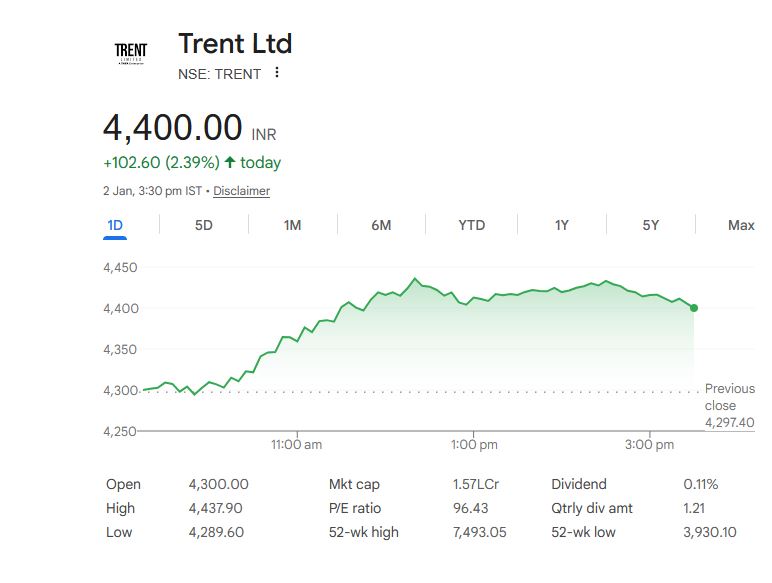This screenshot has height=583, width=772.
Task: Open the Disclaimer link
Action: (241, 191)
